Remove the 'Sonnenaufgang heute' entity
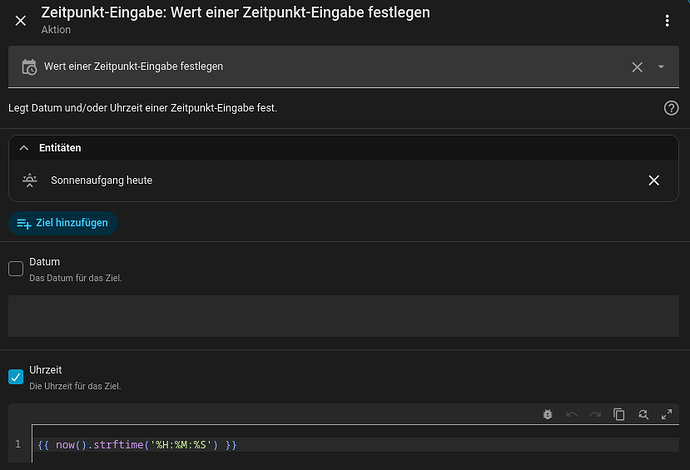The width and height of the screenshot is (690, 470). pyautogui.click(x=654, y=180)
